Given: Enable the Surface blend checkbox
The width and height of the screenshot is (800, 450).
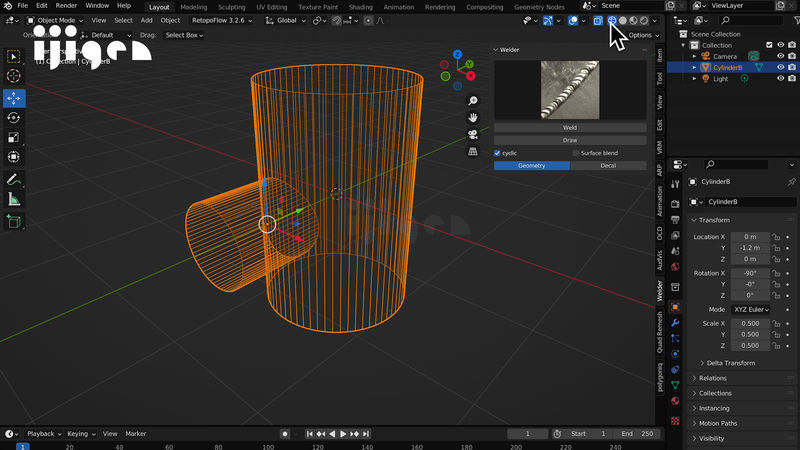Looking at the screenshot, I should [x=576, y=153].
